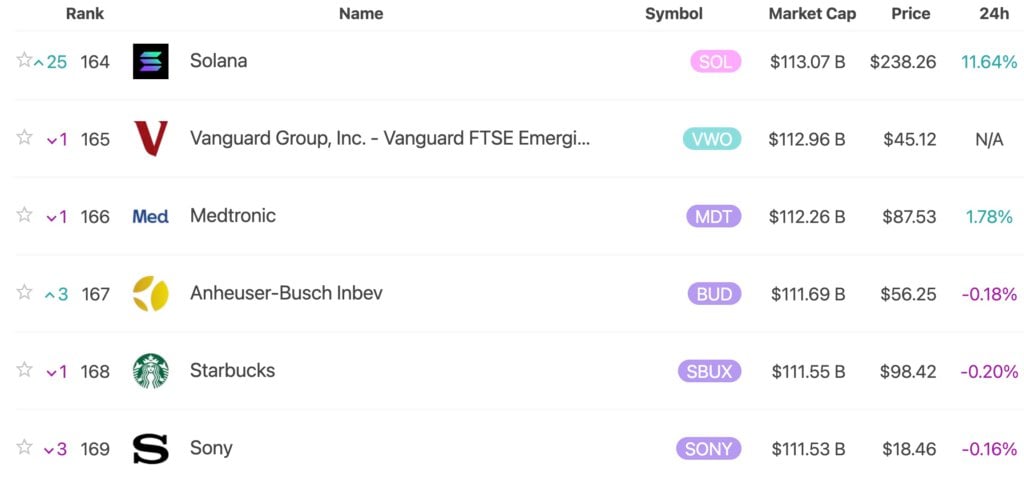Sort by the Price column header
Image resolution: width=1024 pixels, height=486 pixels.
[911, 14]
